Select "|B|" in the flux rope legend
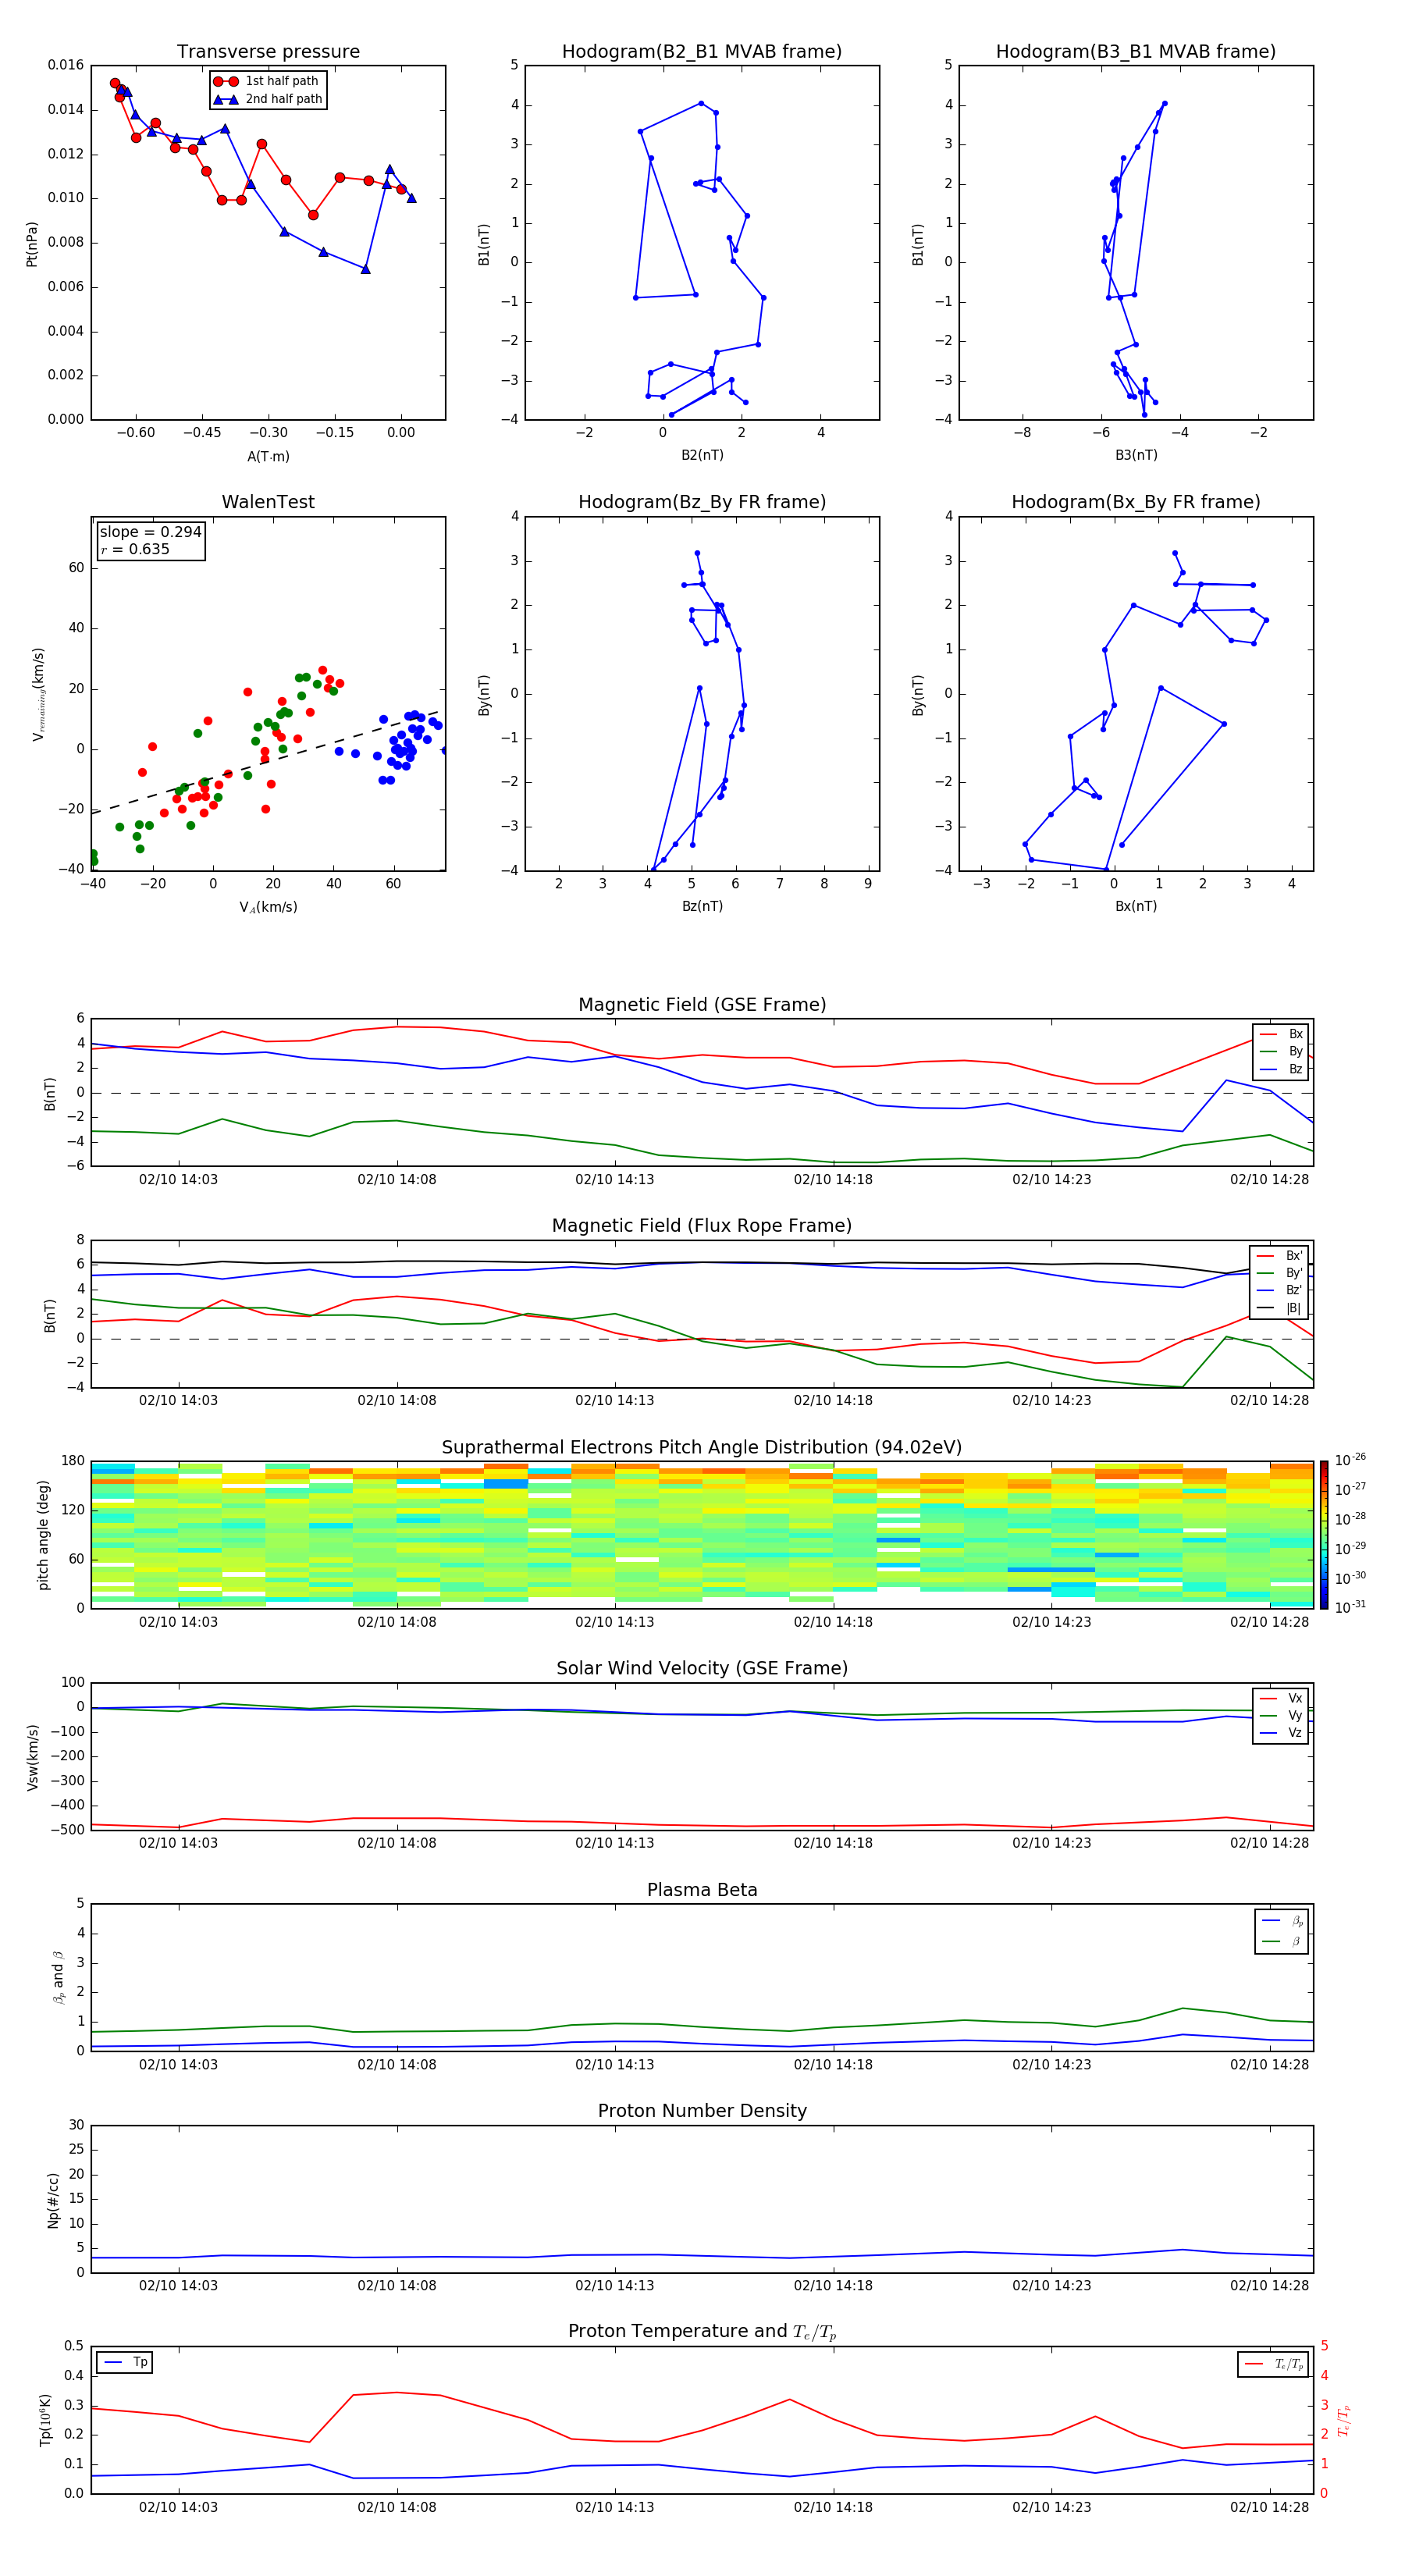Image resolution: width=1405 pixels, height=2576 pixels. point(1279,1308)
